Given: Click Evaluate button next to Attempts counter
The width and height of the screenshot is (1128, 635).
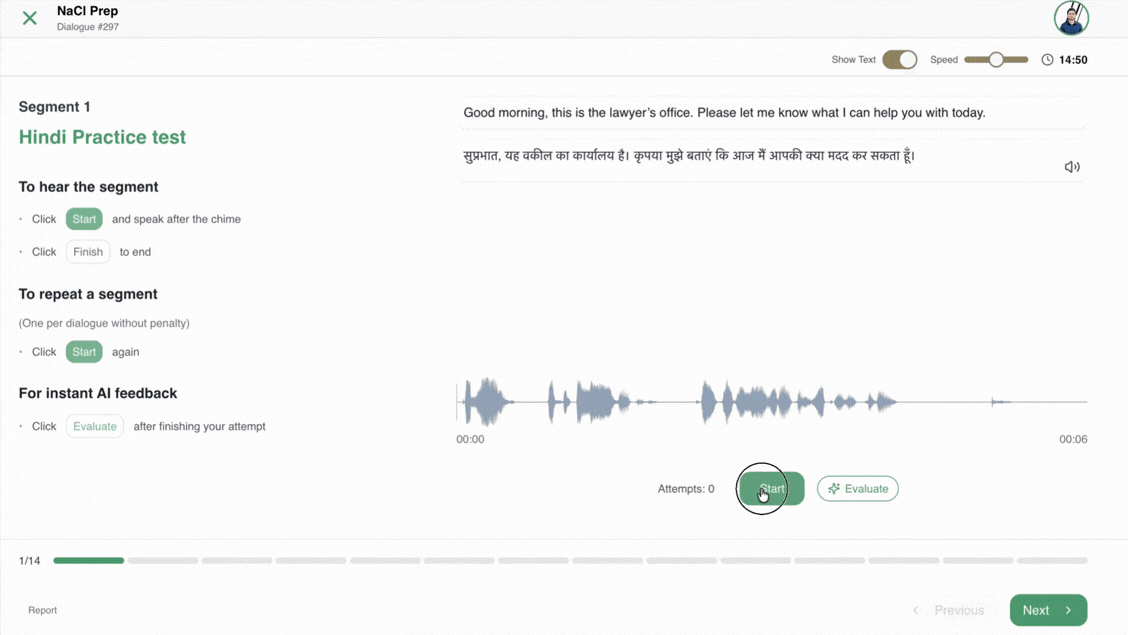Looking at the screenshot, I should click(x=857, y=489).
